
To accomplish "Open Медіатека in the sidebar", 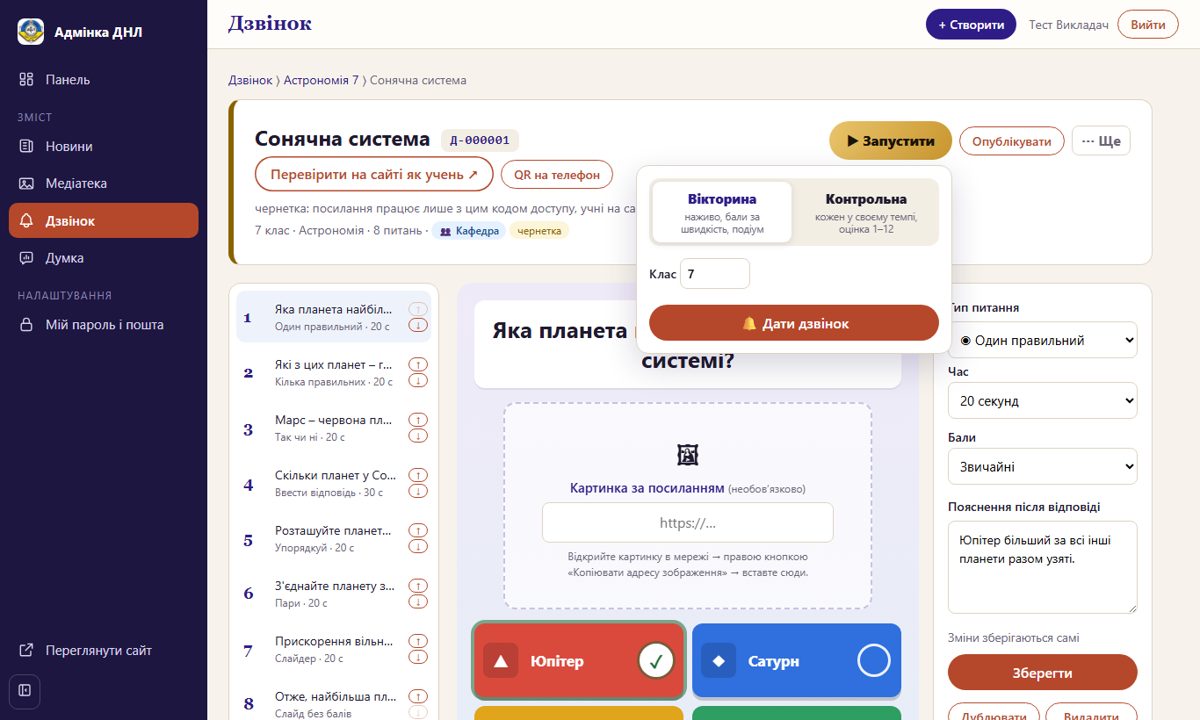I will (103, 183).
